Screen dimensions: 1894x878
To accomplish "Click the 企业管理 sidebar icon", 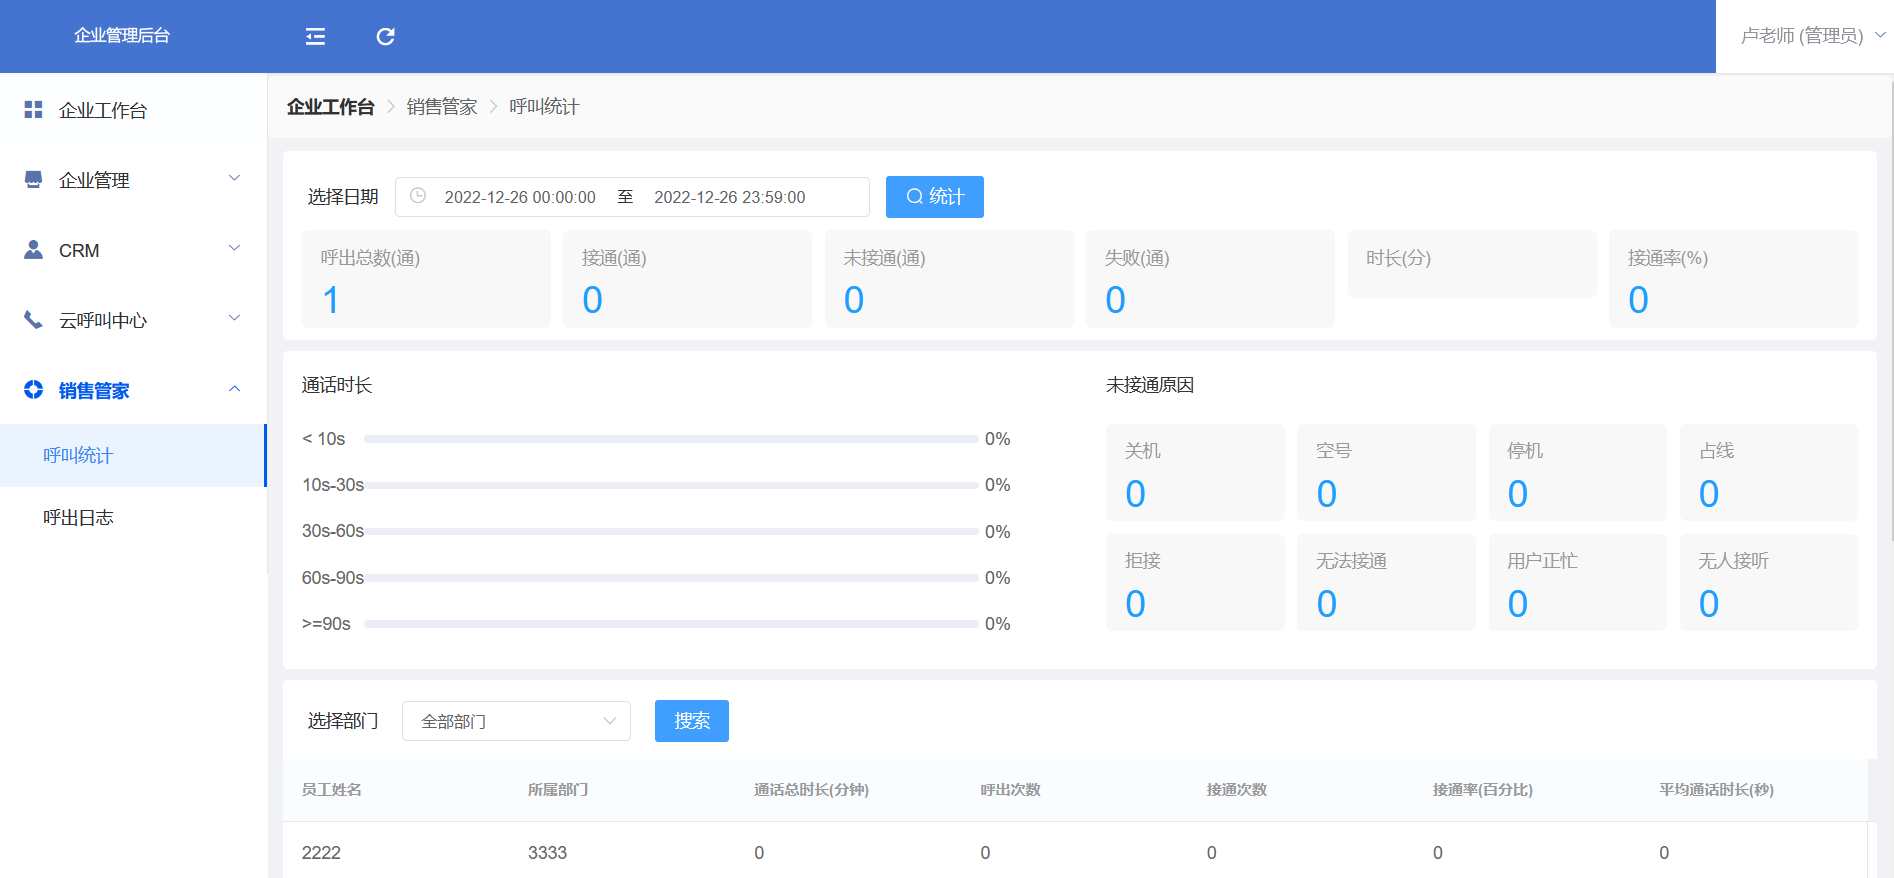I will (33, 179).
